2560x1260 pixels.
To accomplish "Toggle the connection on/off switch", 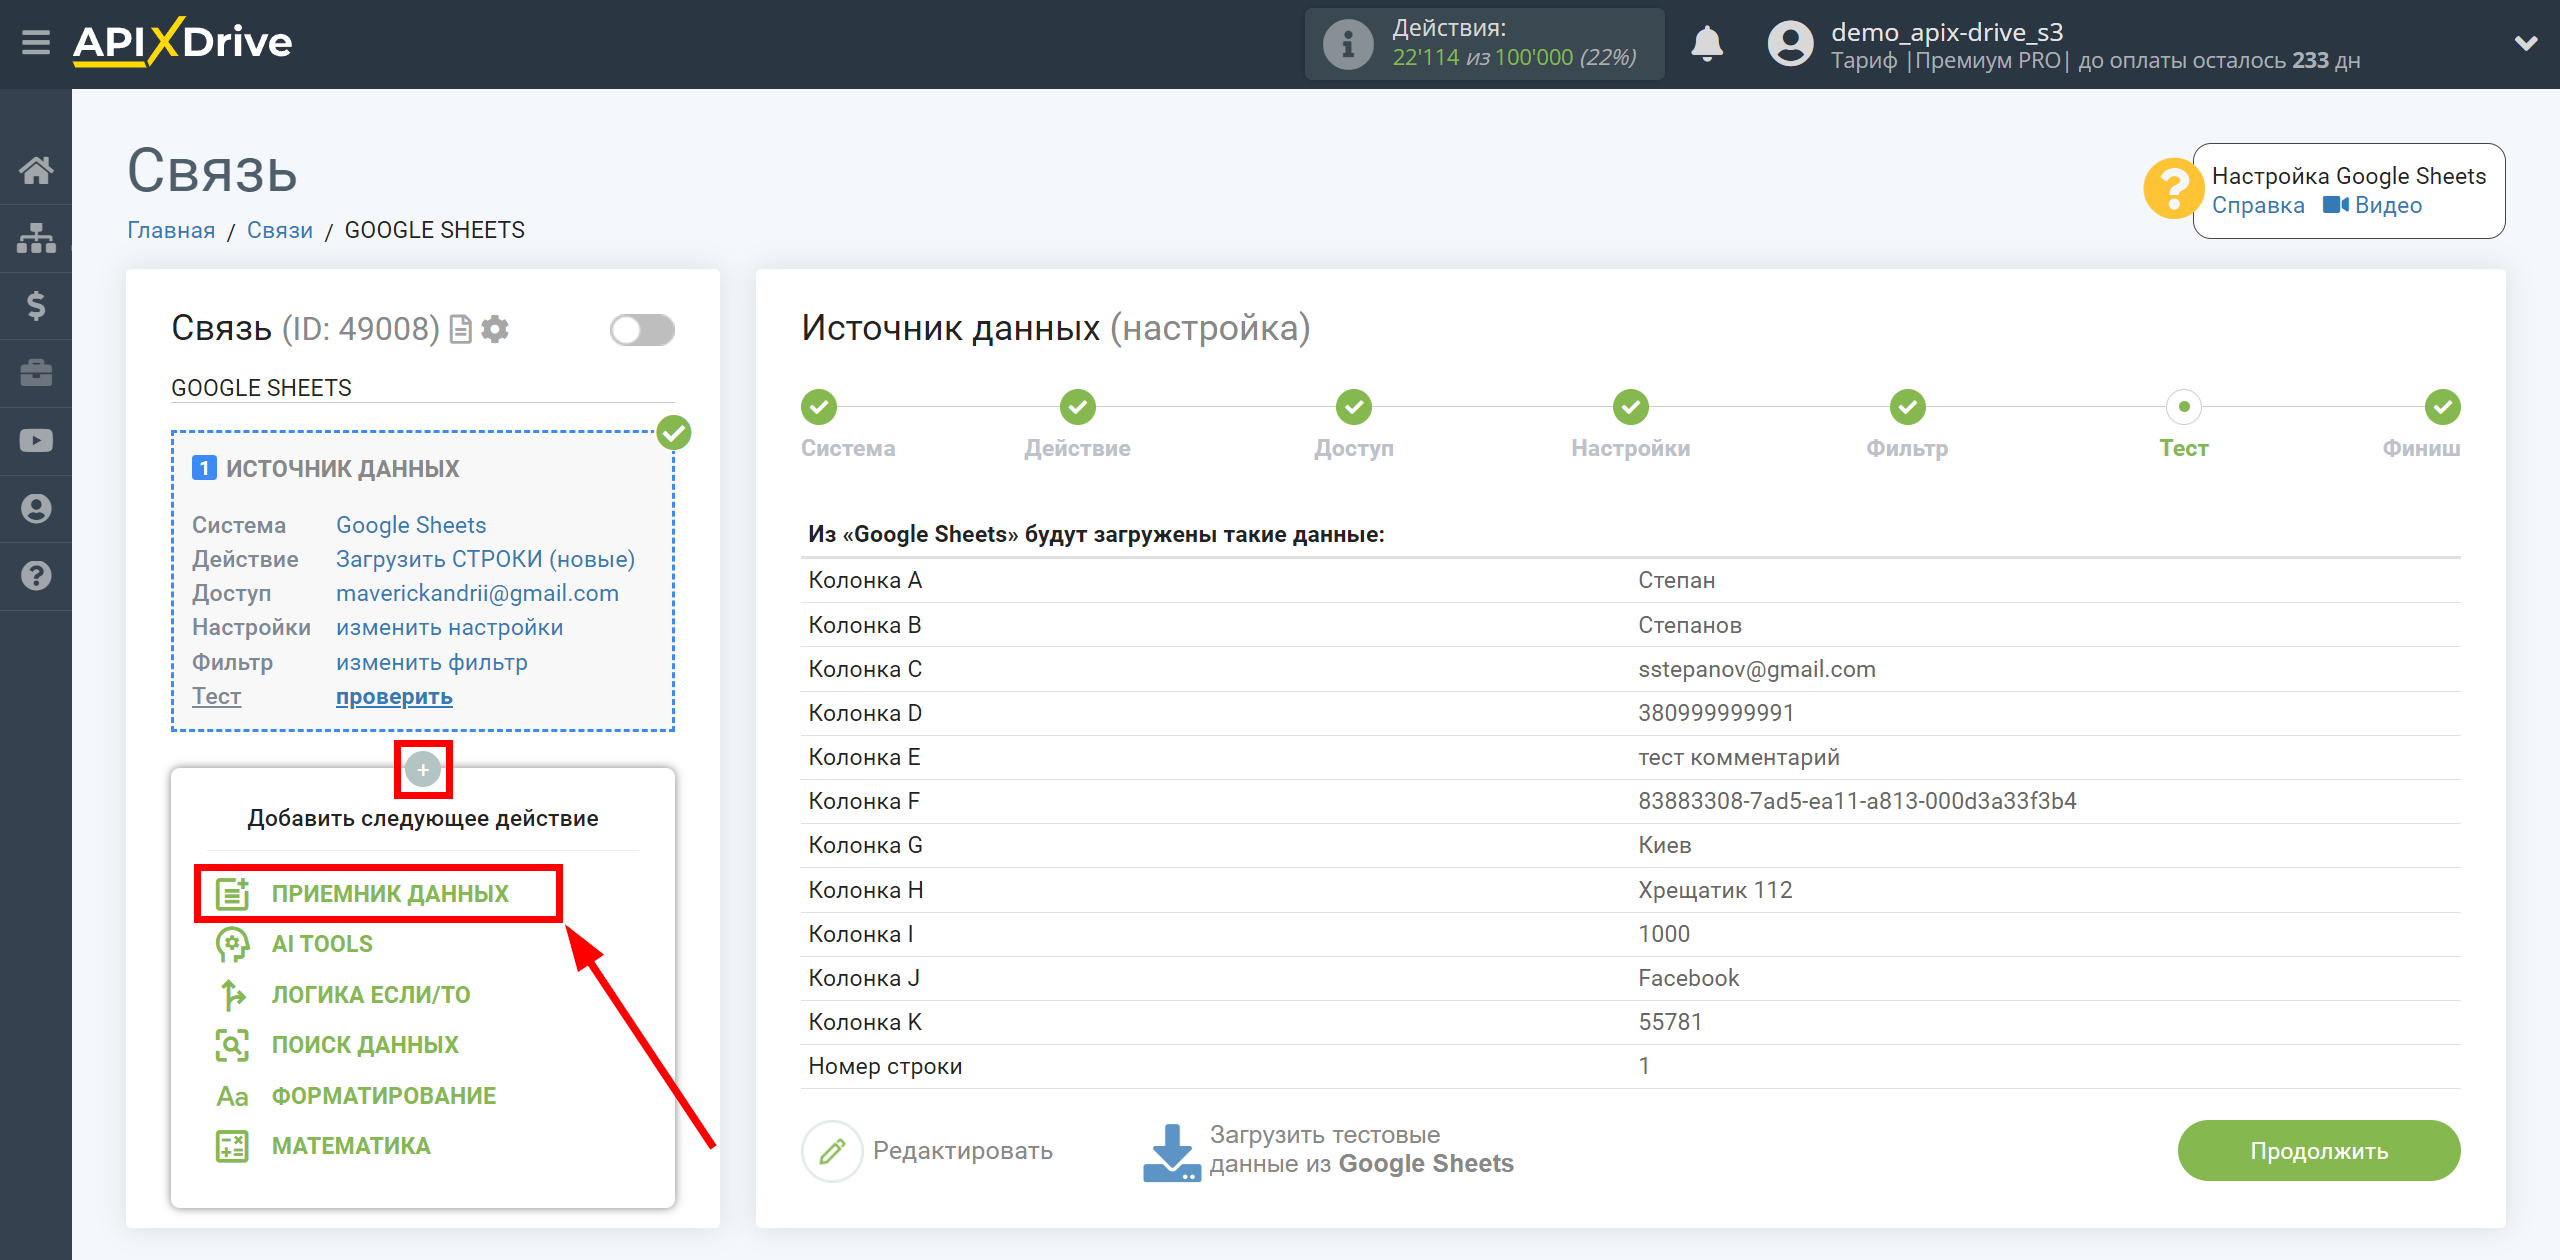I will coord(642,329).
